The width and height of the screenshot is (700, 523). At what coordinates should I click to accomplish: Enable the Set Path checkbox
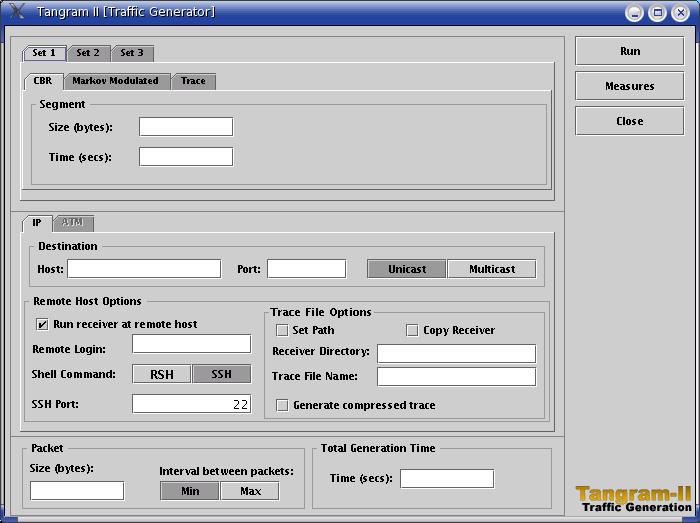tap(282, 331)
